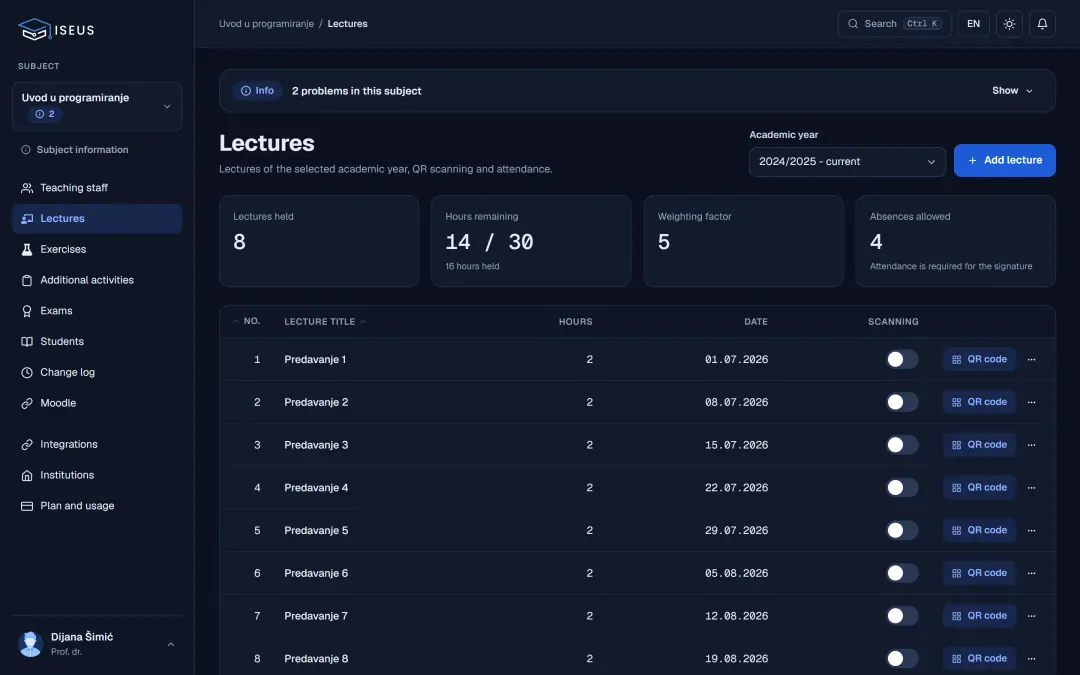Screen dimensions: 1080x675
Task: Show QR code for Predavanje 5
Action: pos(979,530)
